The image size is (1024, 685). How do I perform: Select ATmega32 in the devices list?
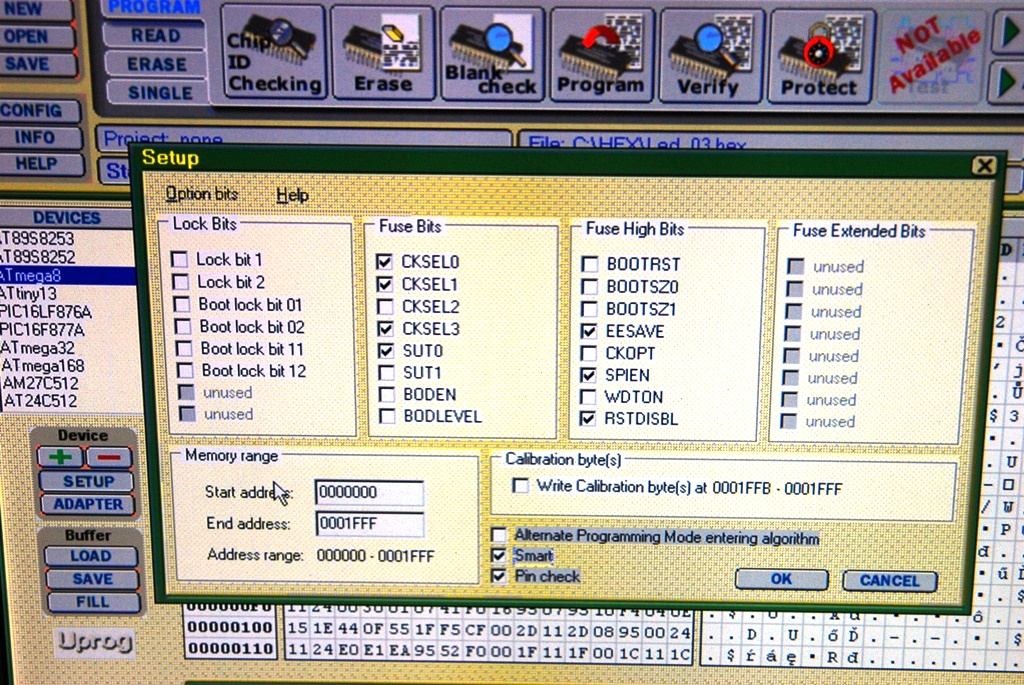pos(38,348)
